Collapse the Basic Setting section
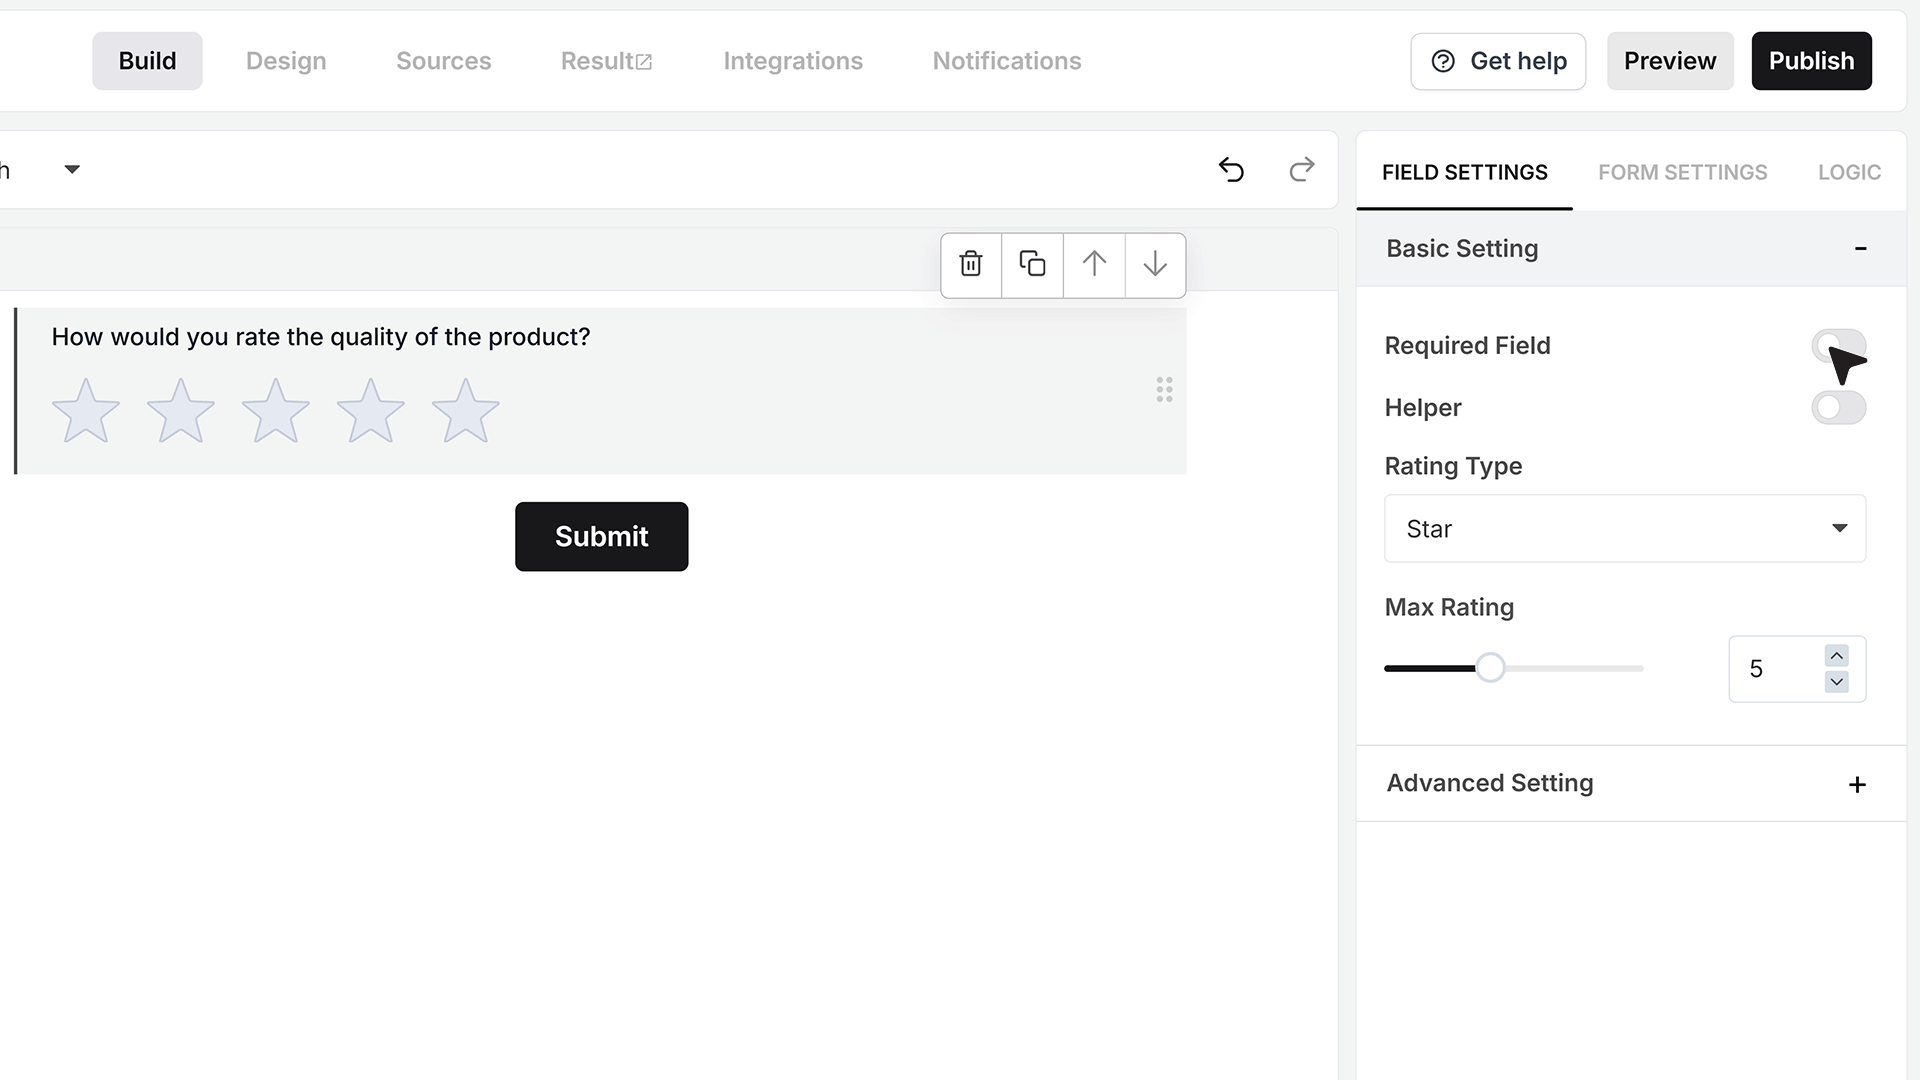Image resolution: width=1920 pixels, height=1080 pixels. tap(1631, 248)
